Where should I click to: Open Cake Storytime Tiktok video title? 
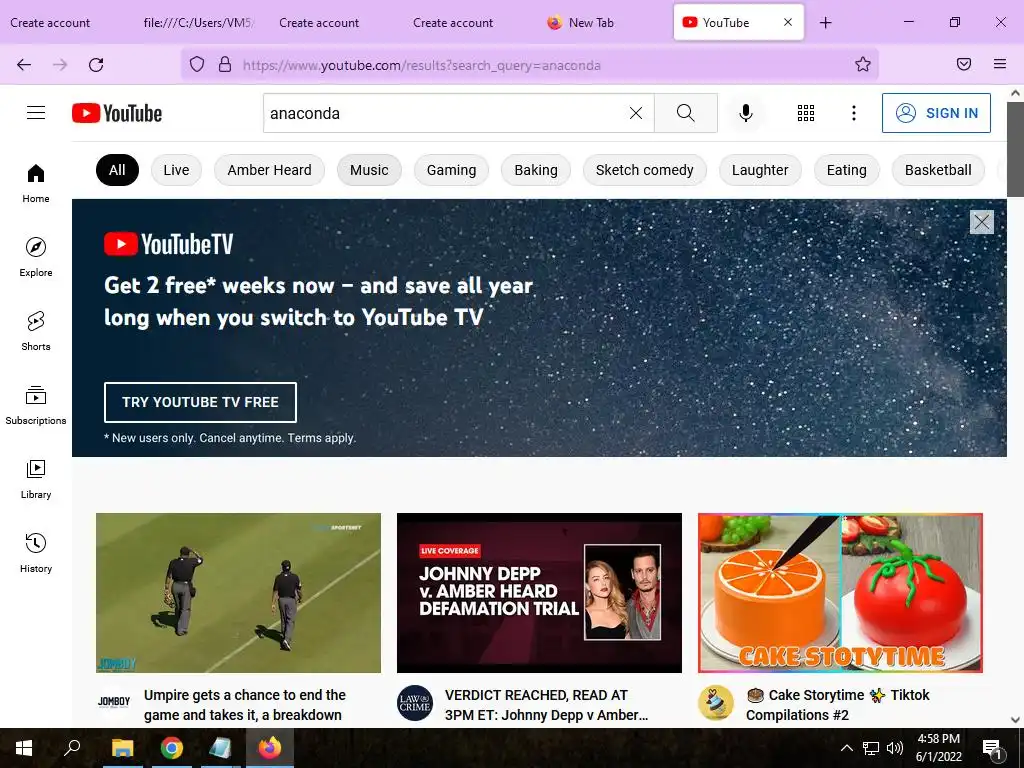coord(838,705)
